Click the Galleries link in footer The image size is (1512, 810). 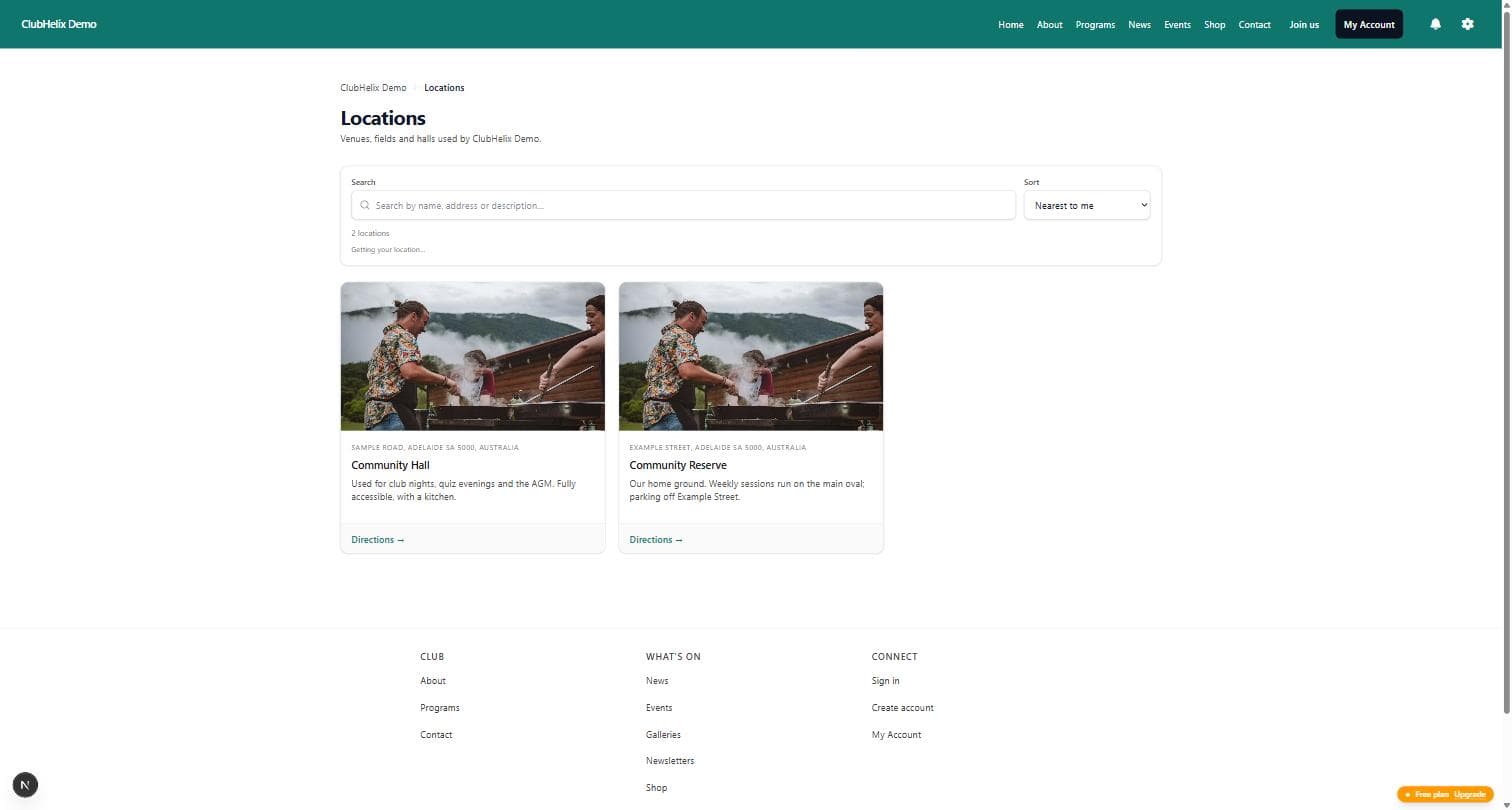pos(663,735)
